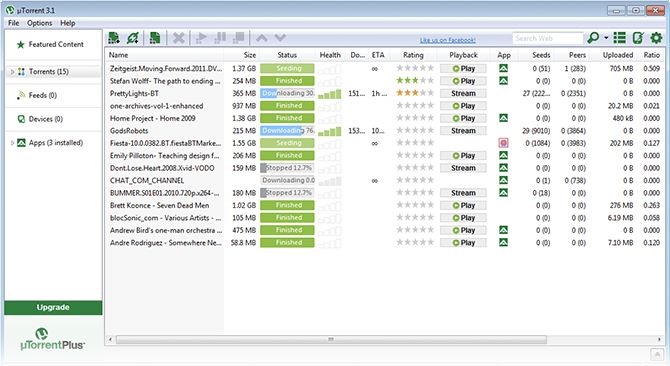Click horizontal scrollbar right arrow
The width and height of the screenshot is (670, 366).
coord(659,340)
